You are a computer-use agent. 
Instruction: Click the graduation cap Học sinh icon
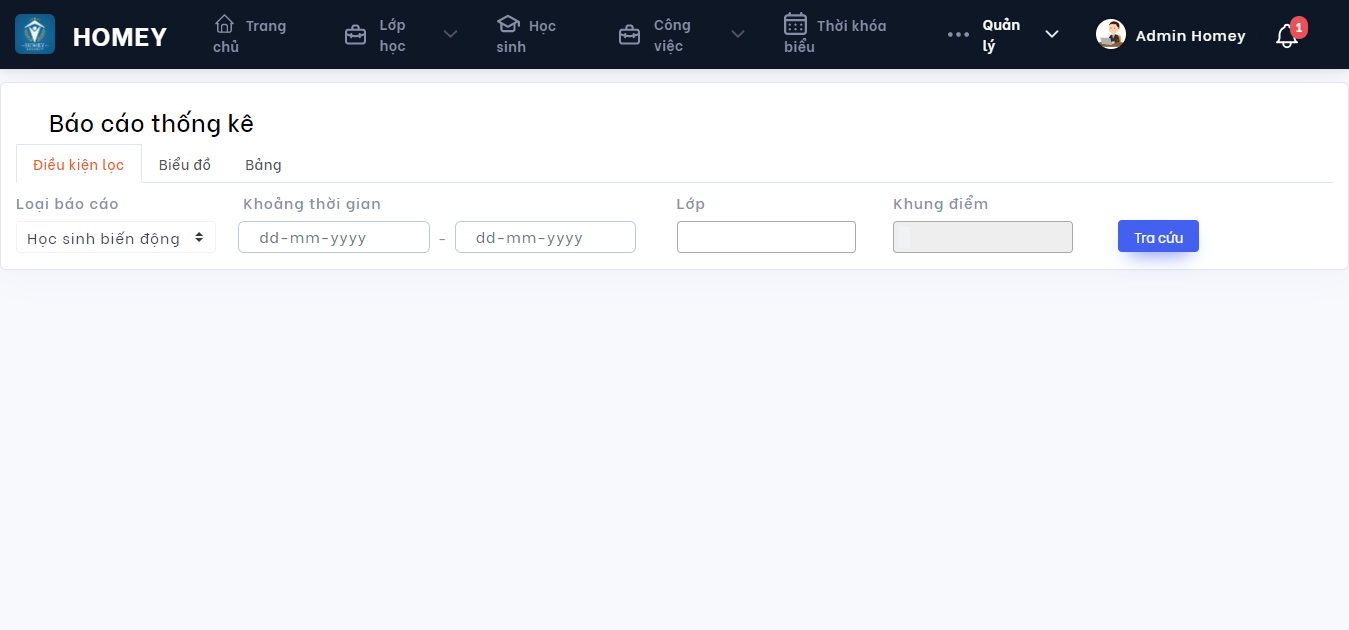click(x=508, y=24)
